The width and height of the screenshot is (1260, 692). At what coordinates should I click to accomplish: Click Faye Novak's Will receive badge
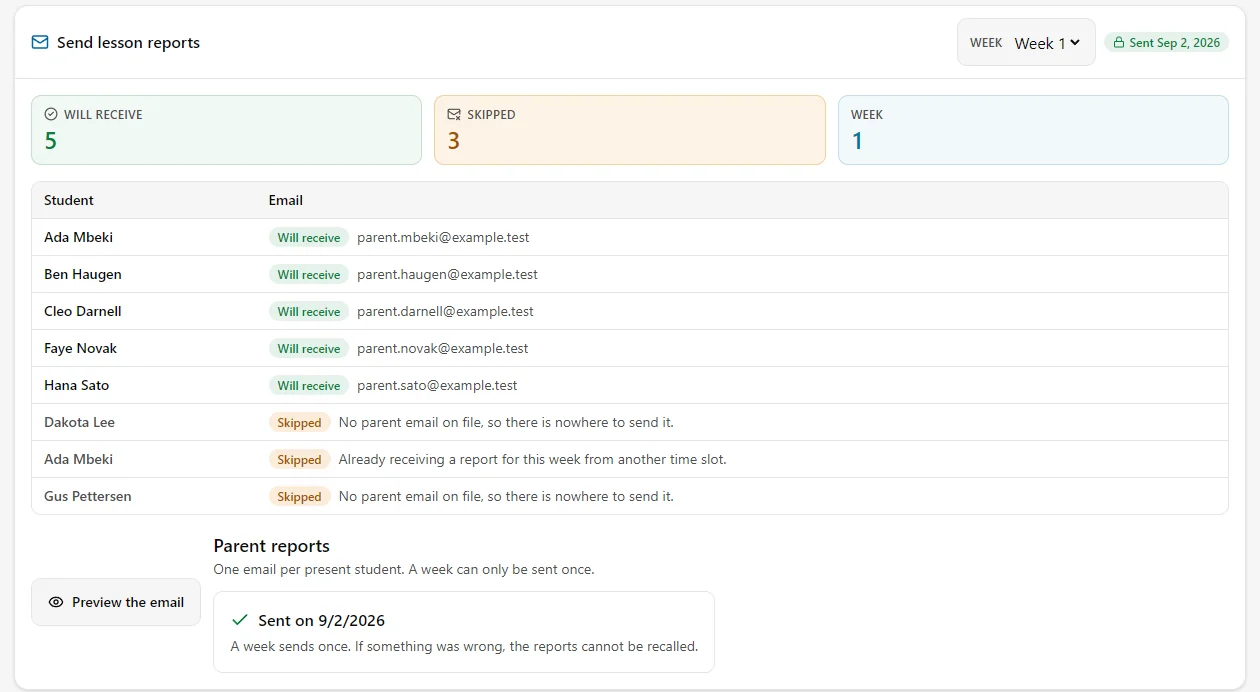(x=309, y=348)
